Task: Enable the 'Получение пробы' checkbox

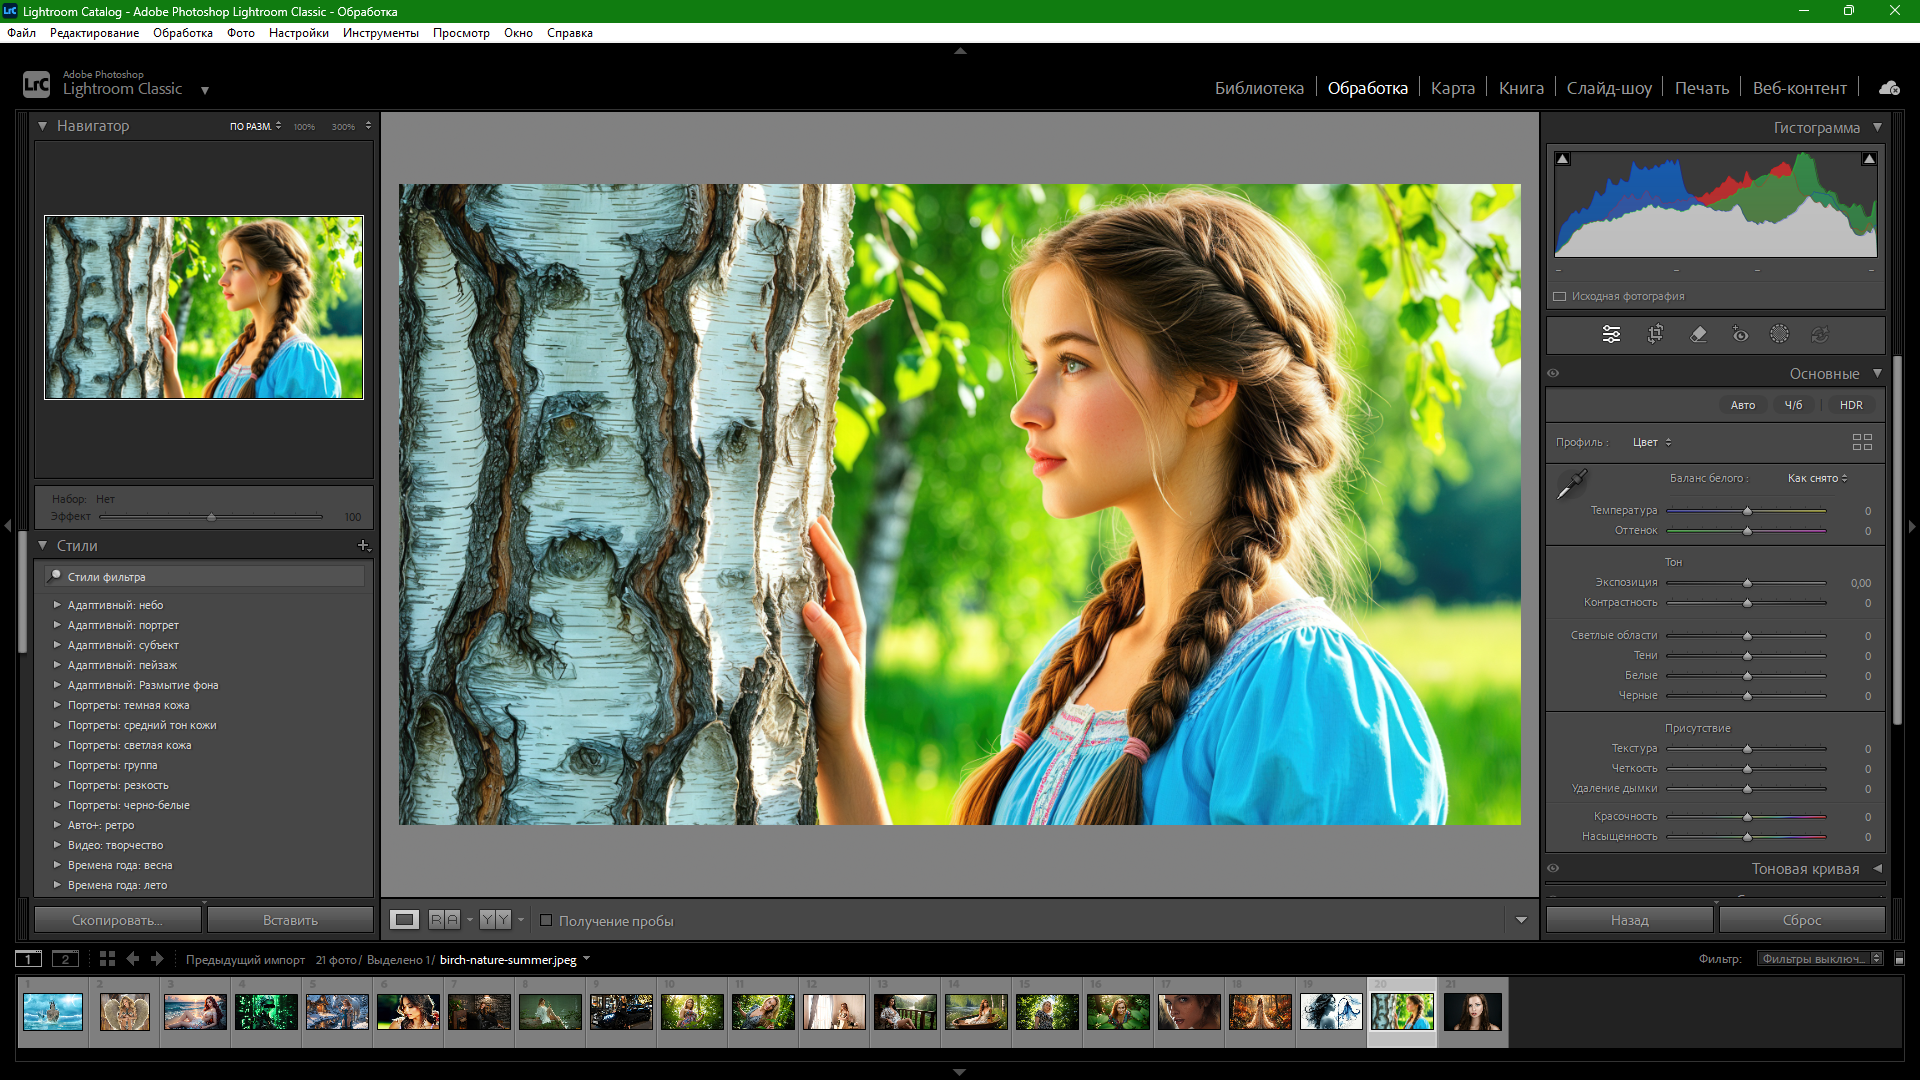Action: click(x=546, y=920)
